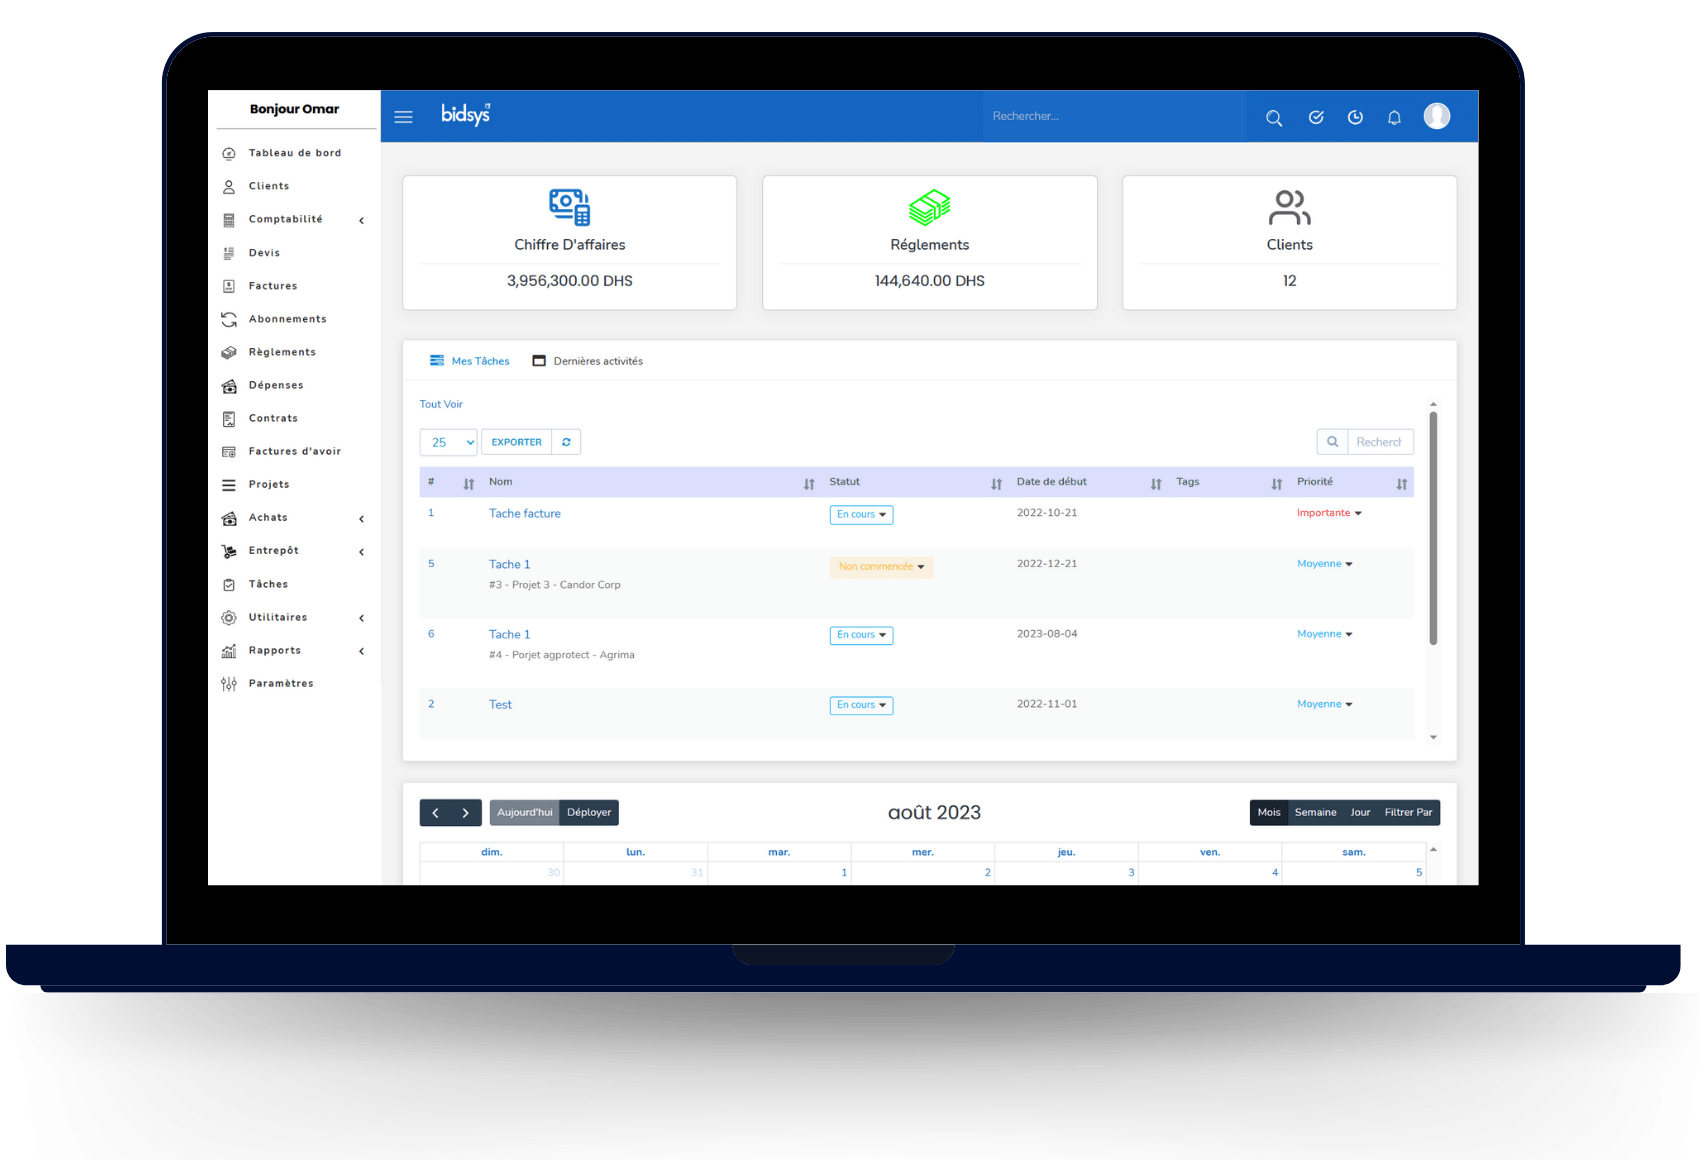Select Semaine calendar view
Viewport: 1700px width, 1160px height.
coord(1315,813)
